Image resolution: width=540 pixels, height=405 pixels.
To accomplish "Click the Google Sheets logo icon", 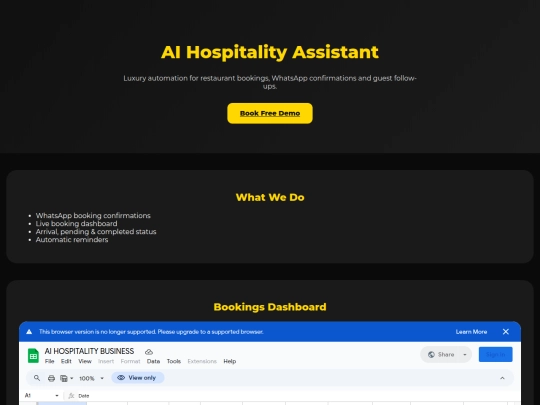I will coord(33,356).
